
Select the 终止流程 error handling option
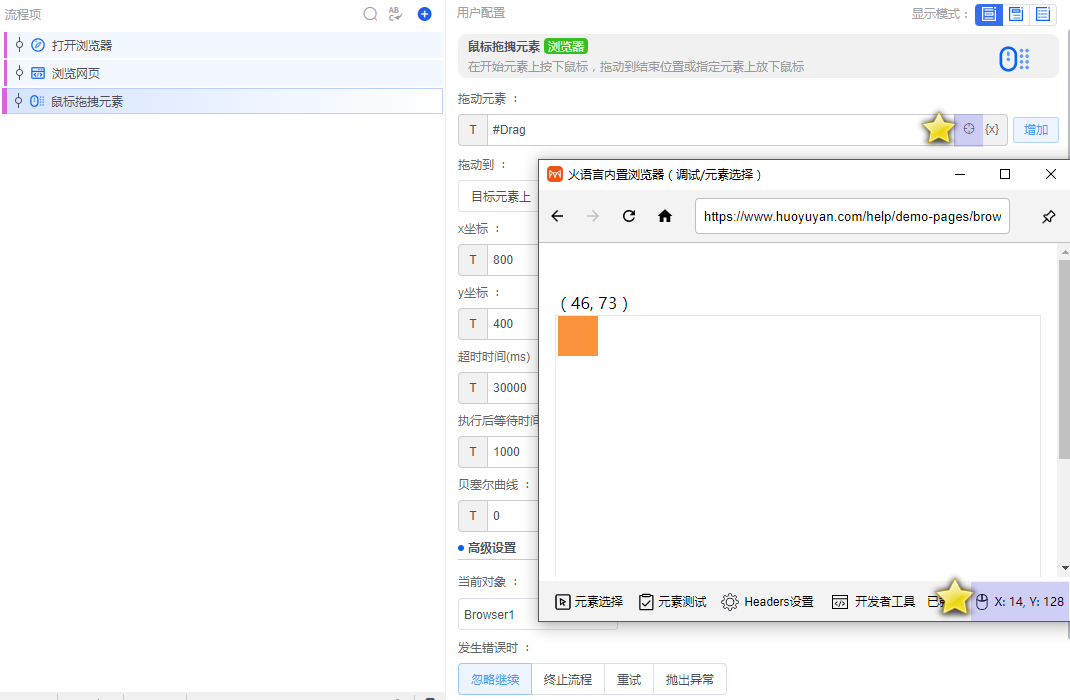coord(568,679)
